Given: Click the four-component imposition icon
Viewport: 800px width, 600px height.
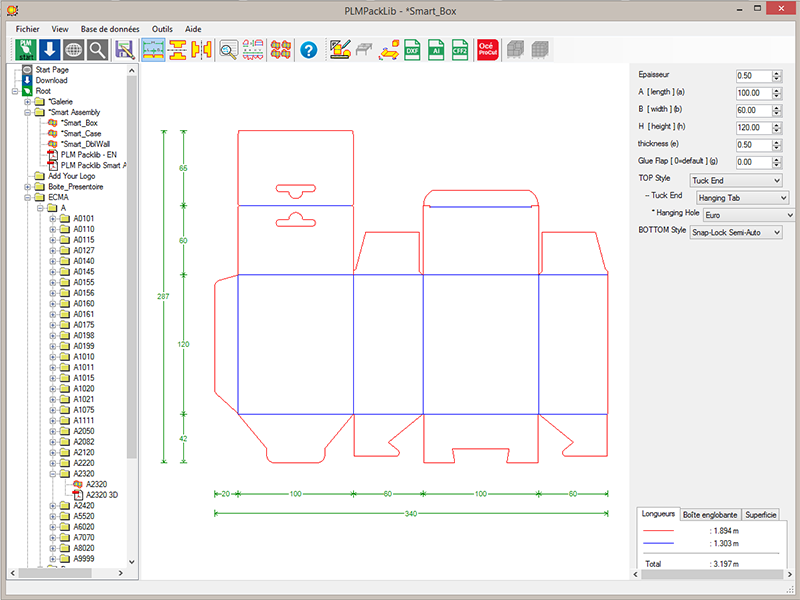Looking at the screenshot, I should pyautogui.click(x=281, y=50).
